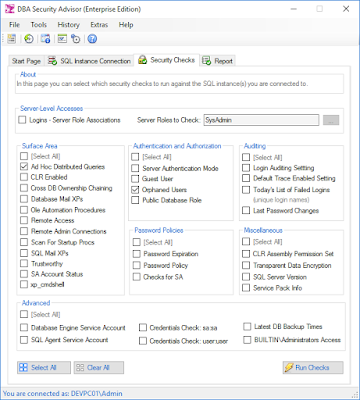Open server roles picker ellipsis button

(331, 120)
